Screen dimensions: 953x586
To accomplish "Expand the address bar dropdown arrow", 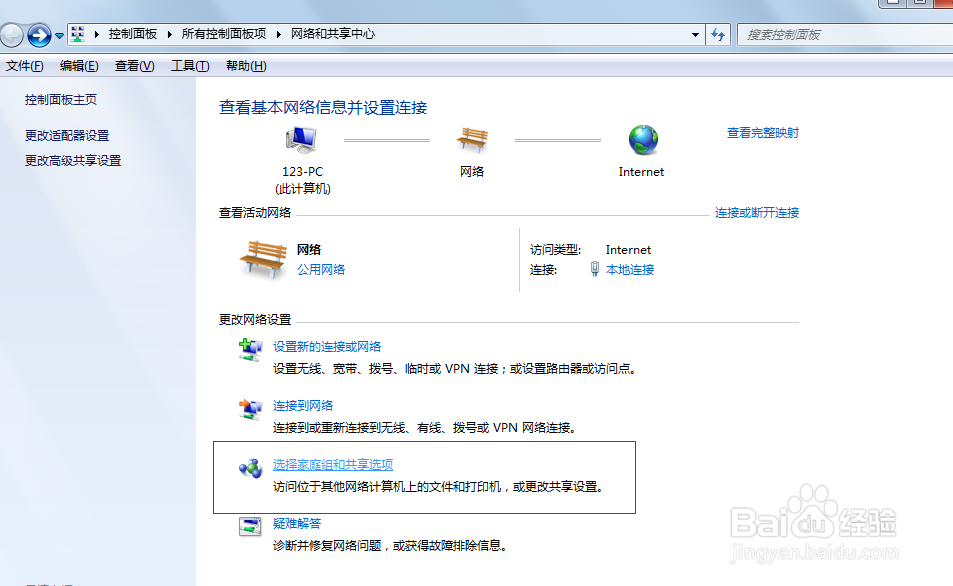I will click(x=695, y=34).
